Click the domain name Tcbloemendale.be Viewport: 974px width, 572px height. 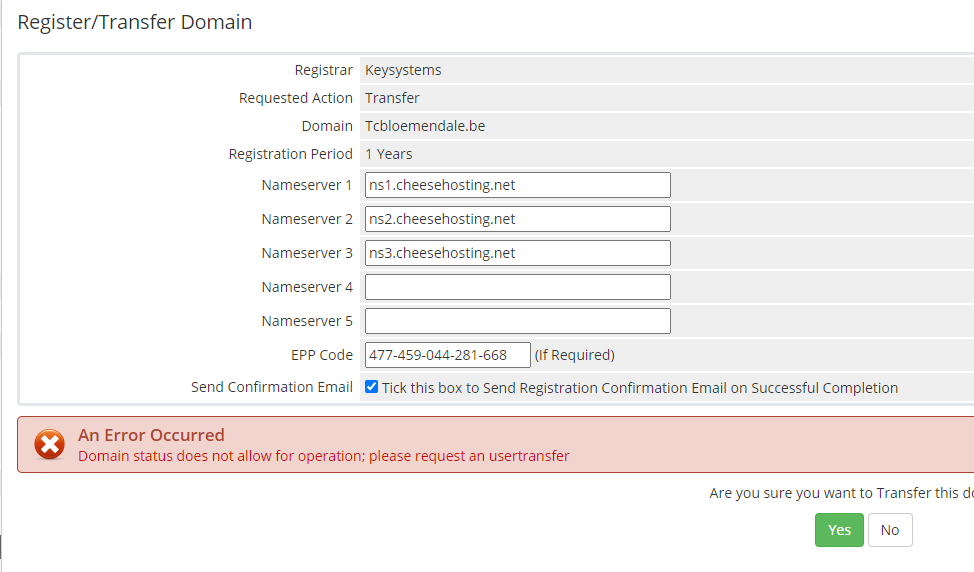(x=425, y=126)
